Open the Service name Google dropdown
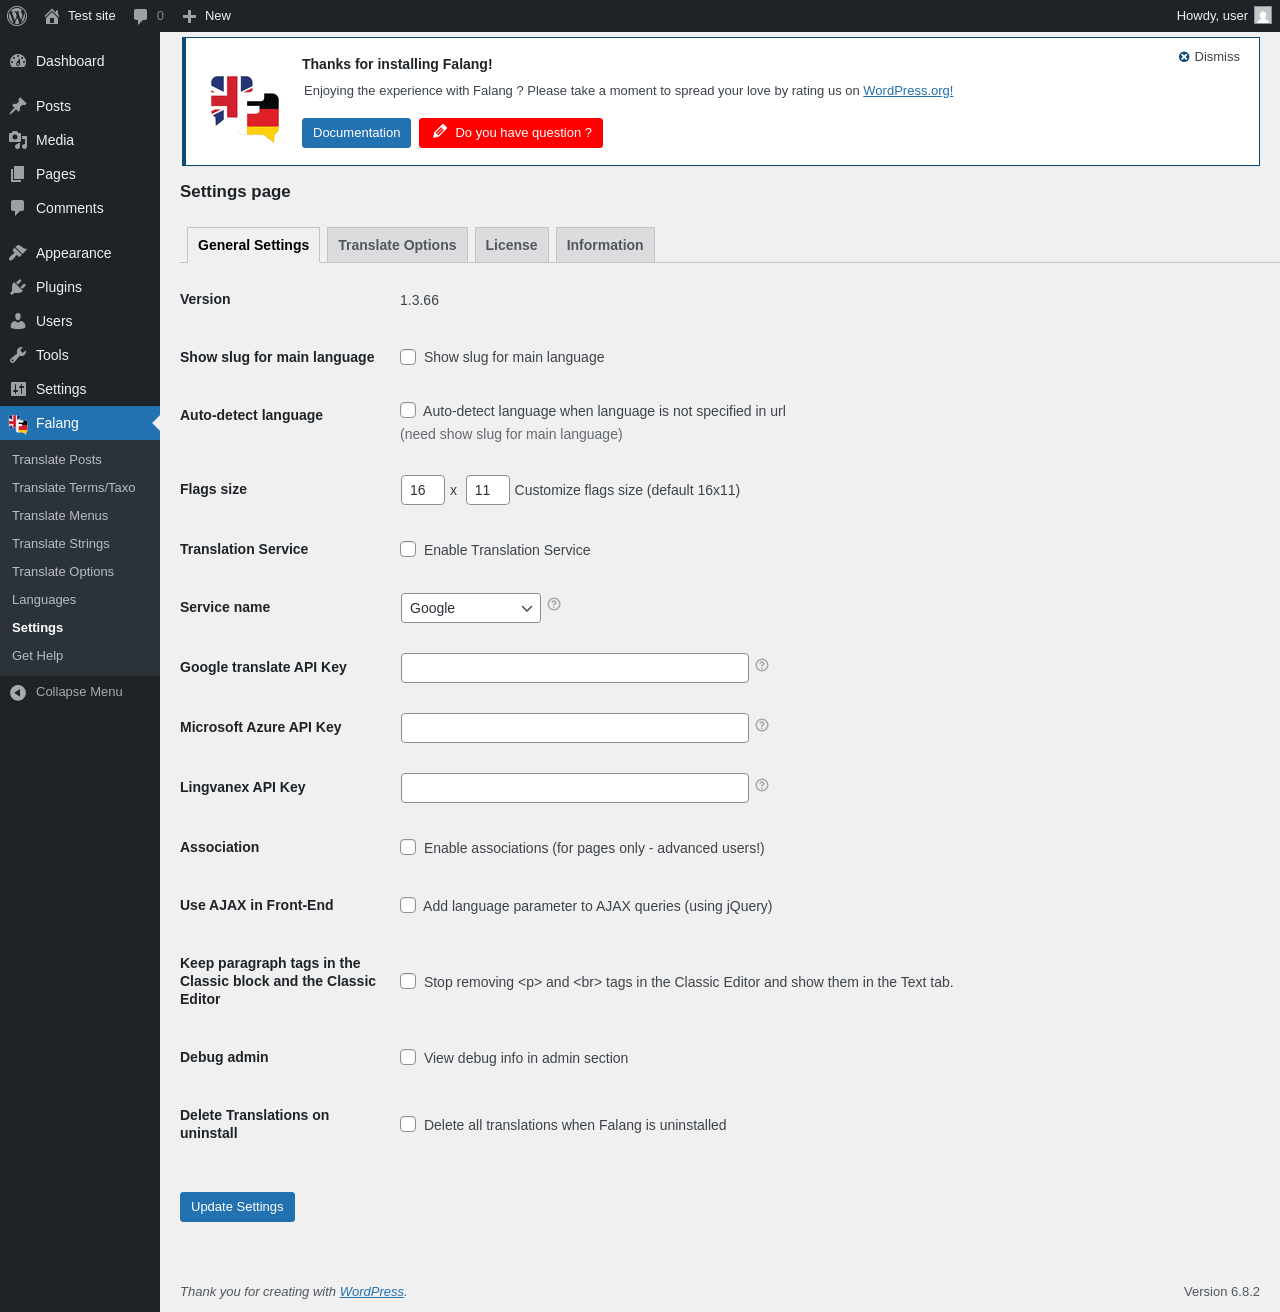The width and height of the screenshot is (1280, 1312). pyautogui.click(x=471, y=608)
